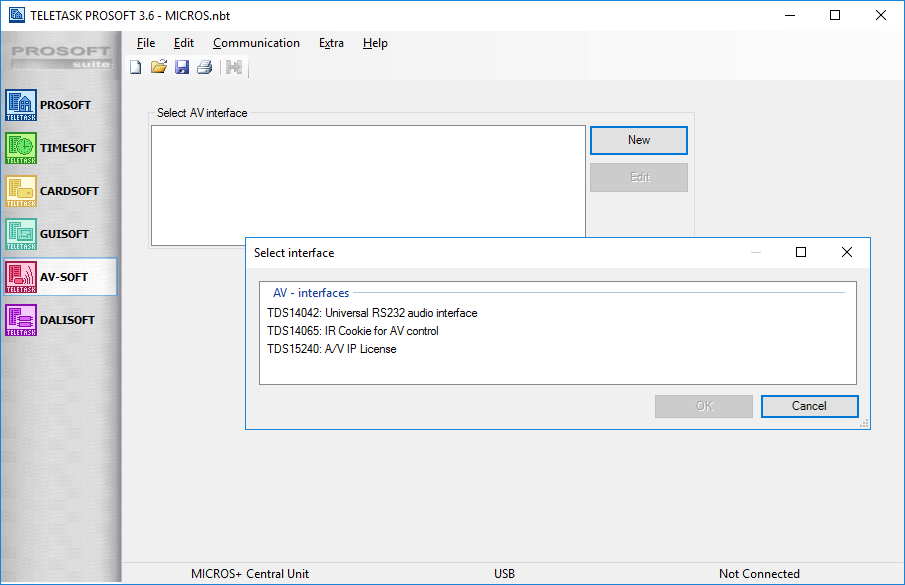Select TDS14042 Universal RS232 audio interface
The height and width of the screenshot is (585, 905).
click(x=372, y=313)
